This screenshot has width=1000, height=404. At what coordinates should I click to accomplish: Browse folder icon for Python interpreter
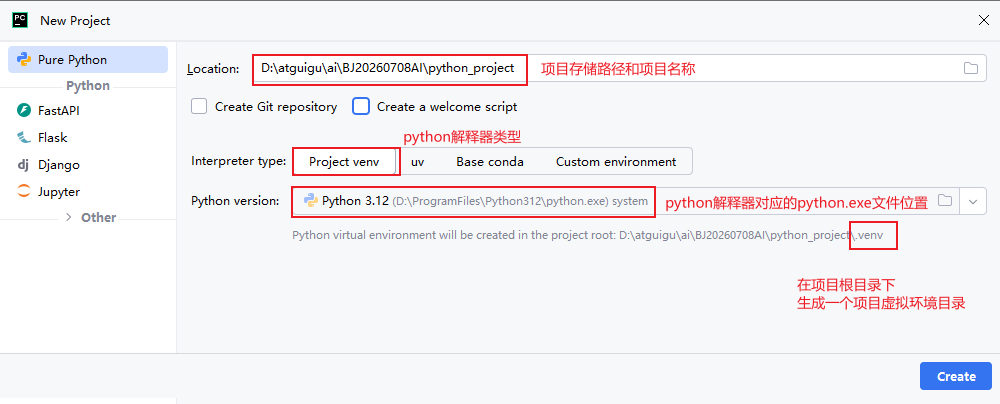945,201
